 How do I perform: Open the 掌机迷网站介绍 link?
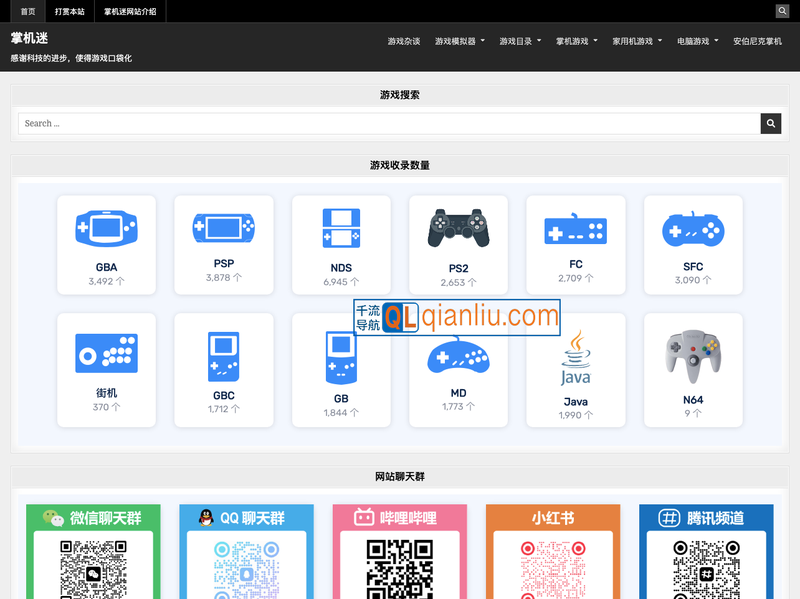click(x=130, y=11)
